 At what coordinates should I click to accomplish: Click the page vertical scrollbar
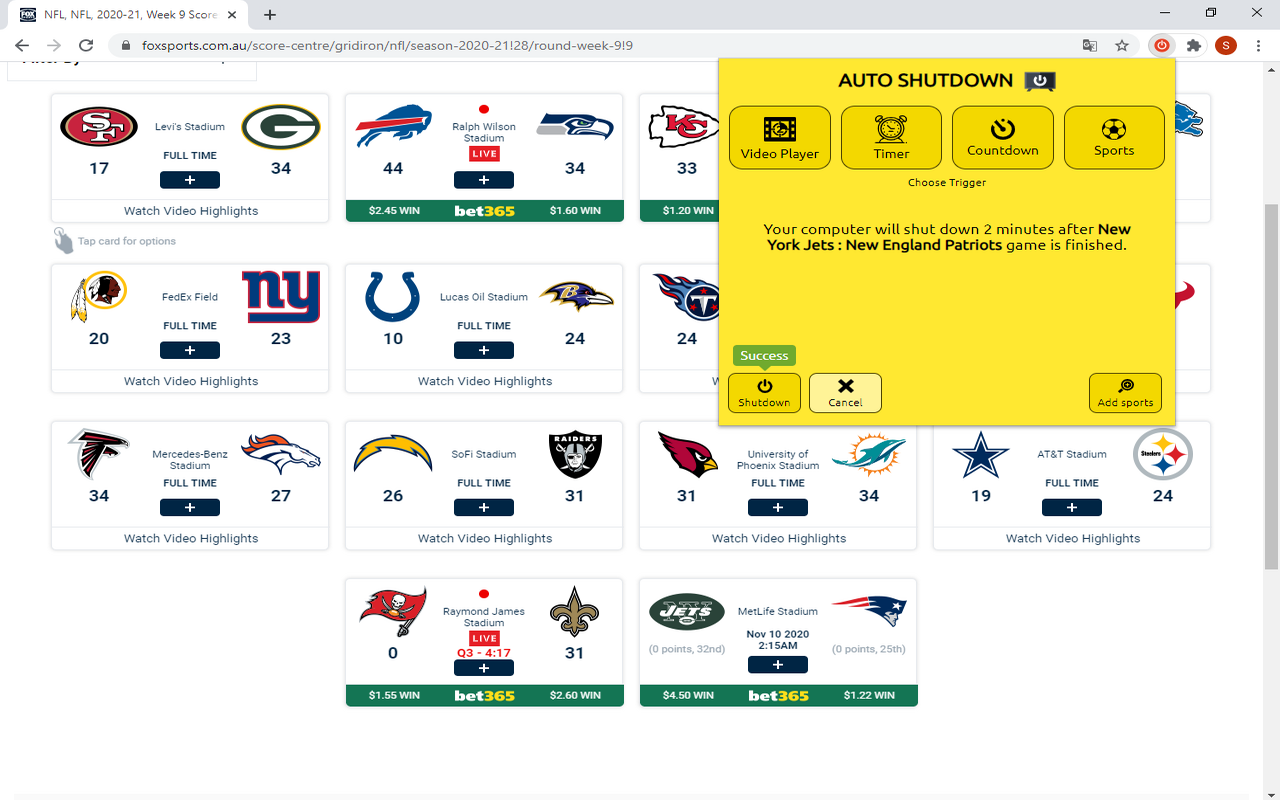click(1272, 387)
